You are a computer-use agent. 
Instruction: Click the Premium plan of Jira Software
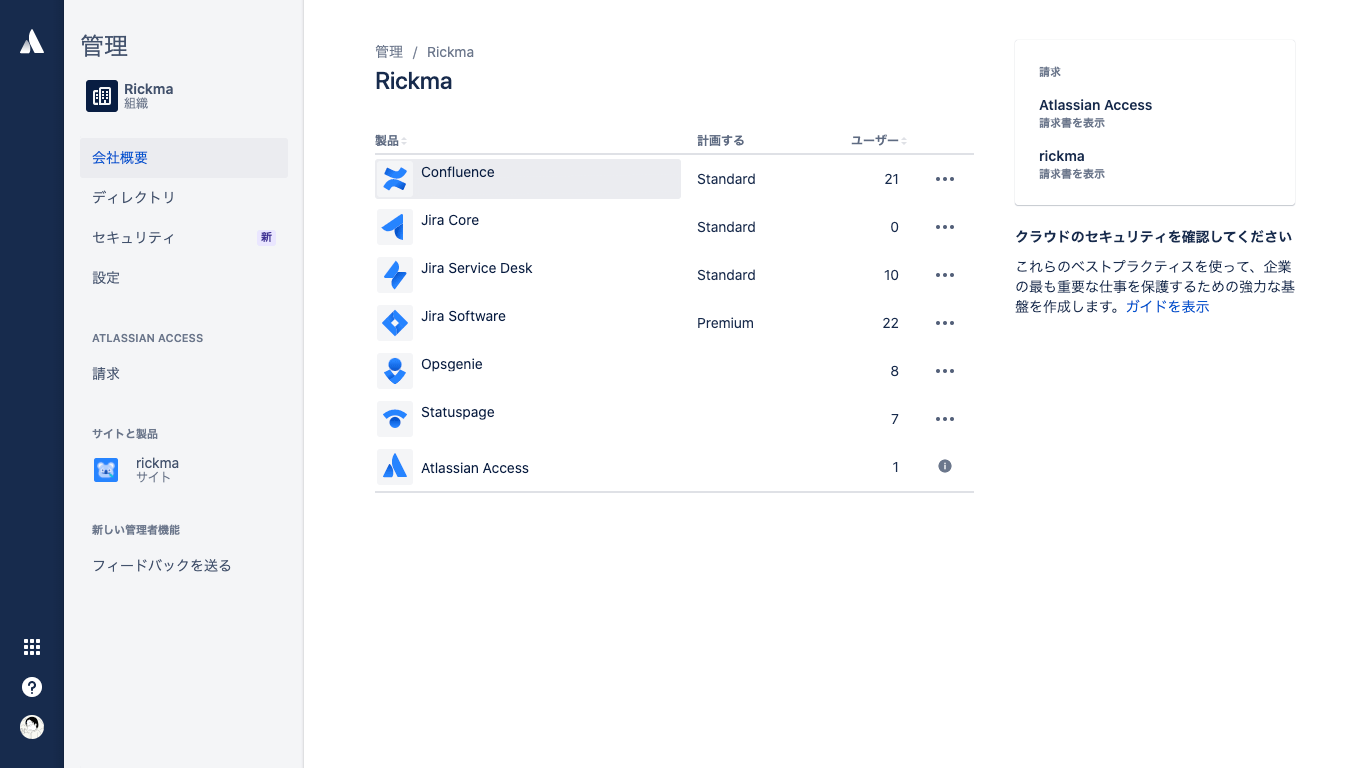(x=725, y=323)
